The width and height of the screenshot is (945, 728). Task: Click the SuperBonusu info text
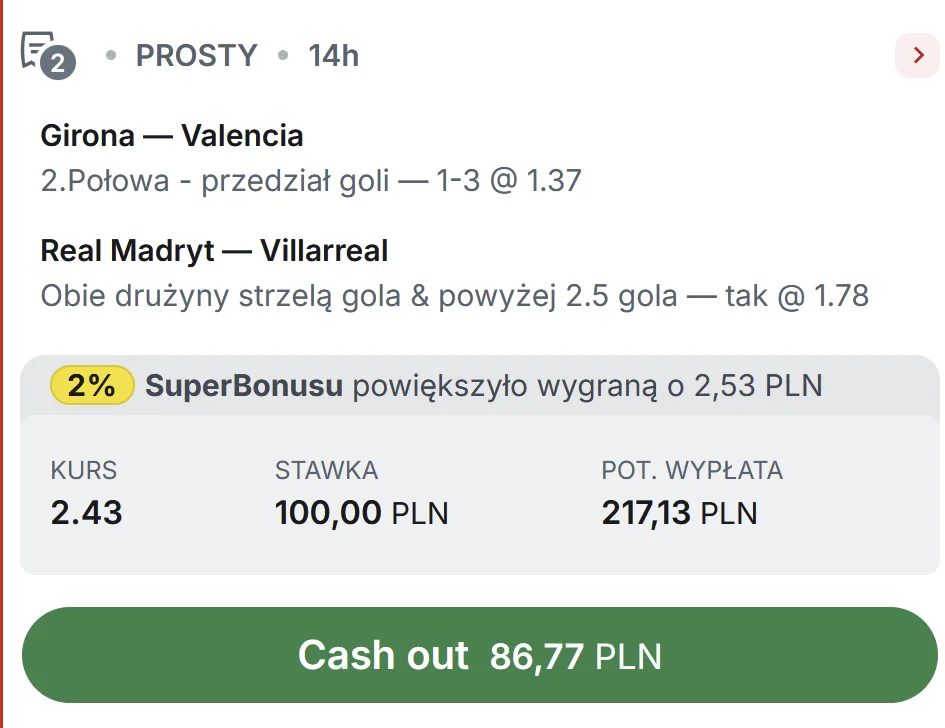coord(244,386)
